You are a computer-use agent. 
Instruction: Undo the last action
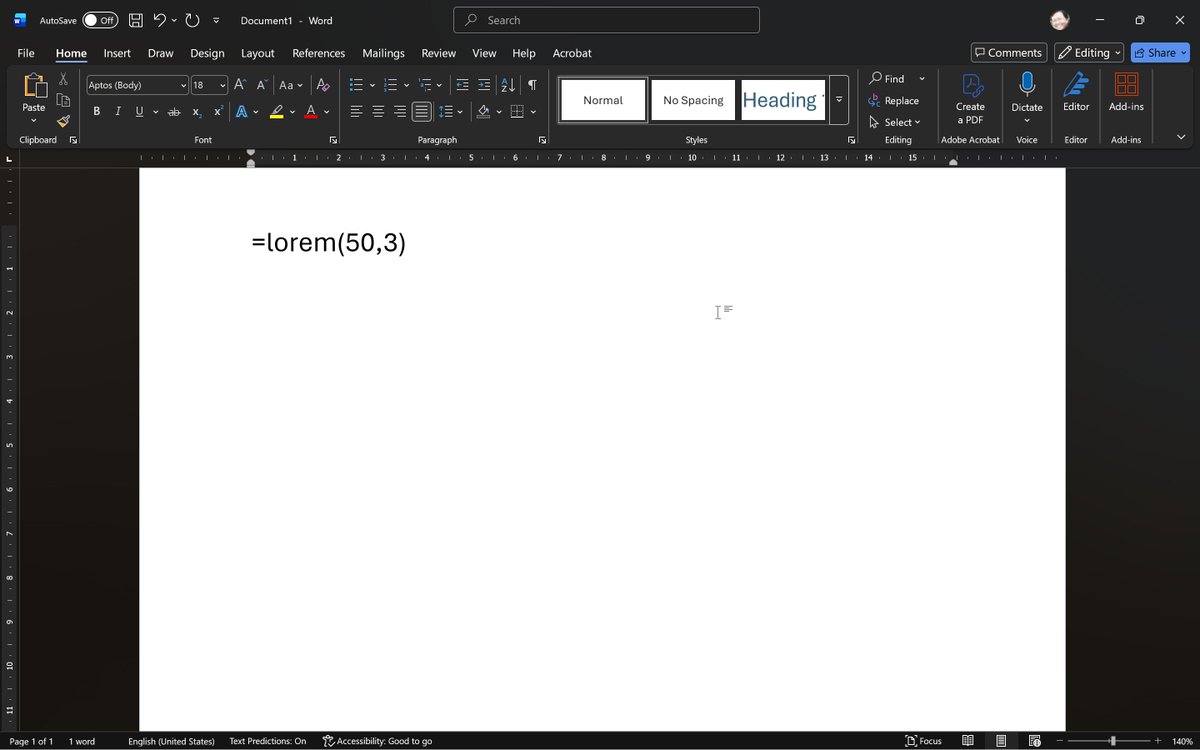pyautogui.click(x=159, y=20)
